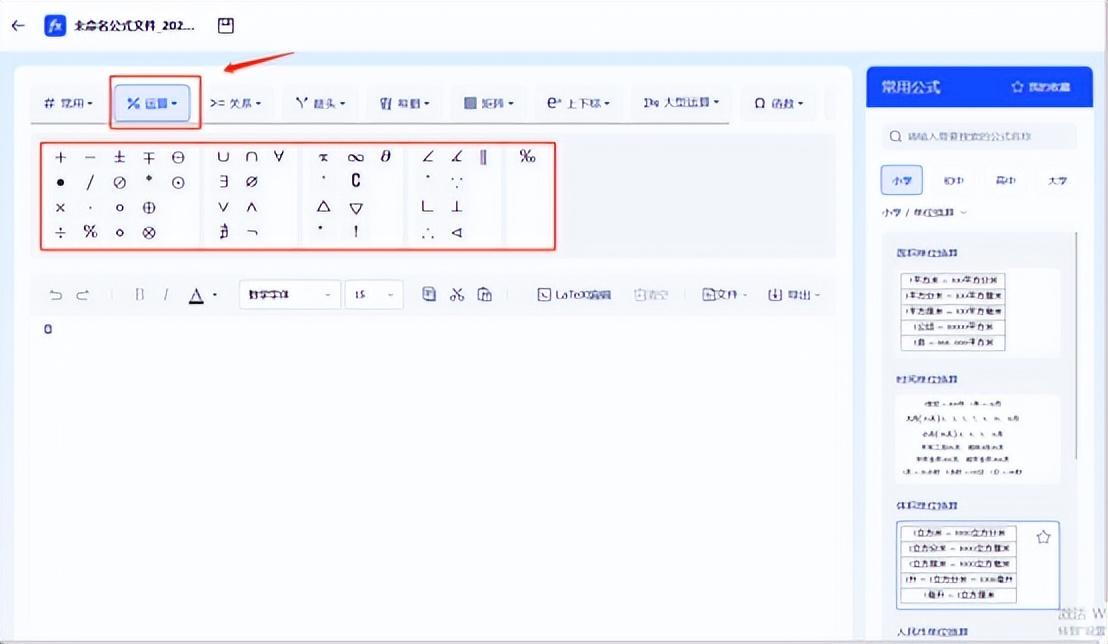The height and width of the screenshot is (644, 1108).
Task: Insert the exists ∃ symbol
Action: (223, 182)
